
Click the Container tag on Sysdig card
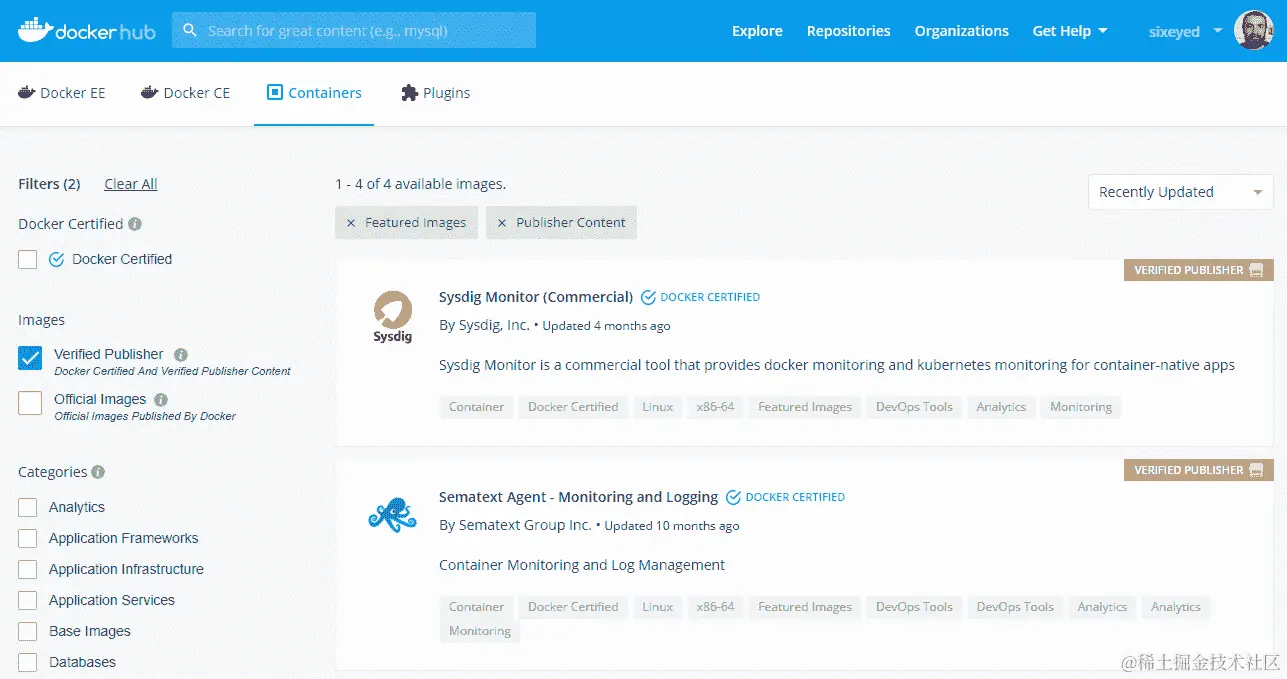(477, 407)
